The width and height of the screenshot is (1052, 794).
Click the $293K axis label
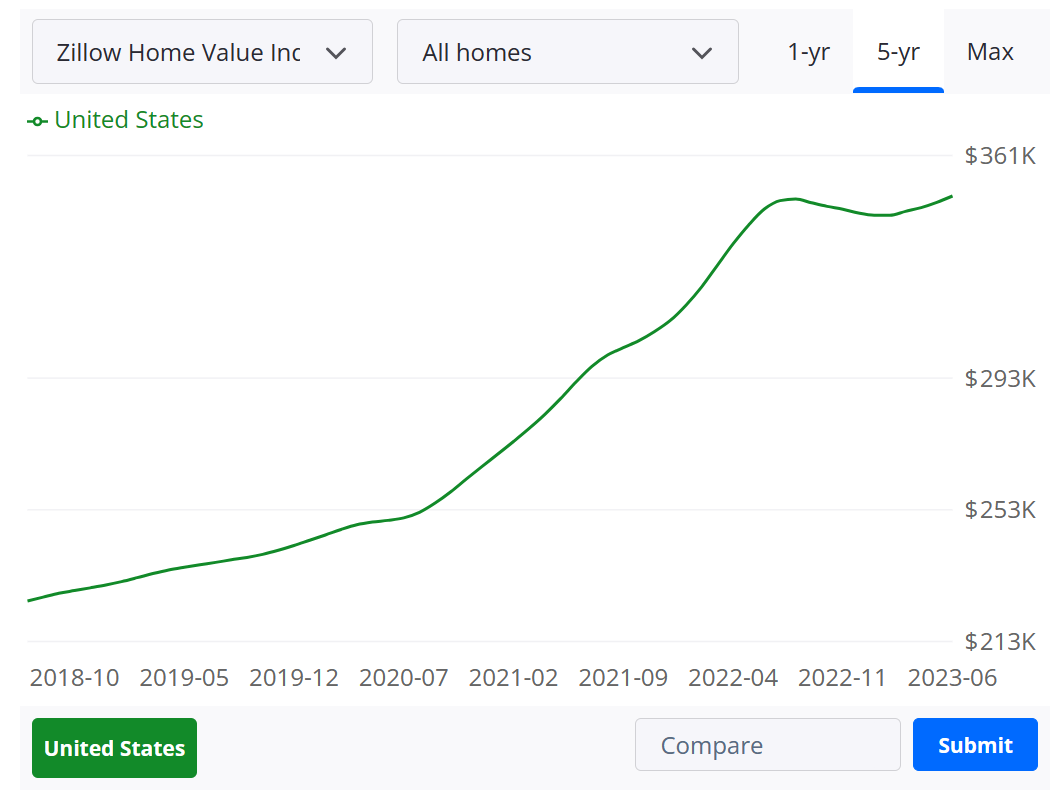pos(1000,378)
